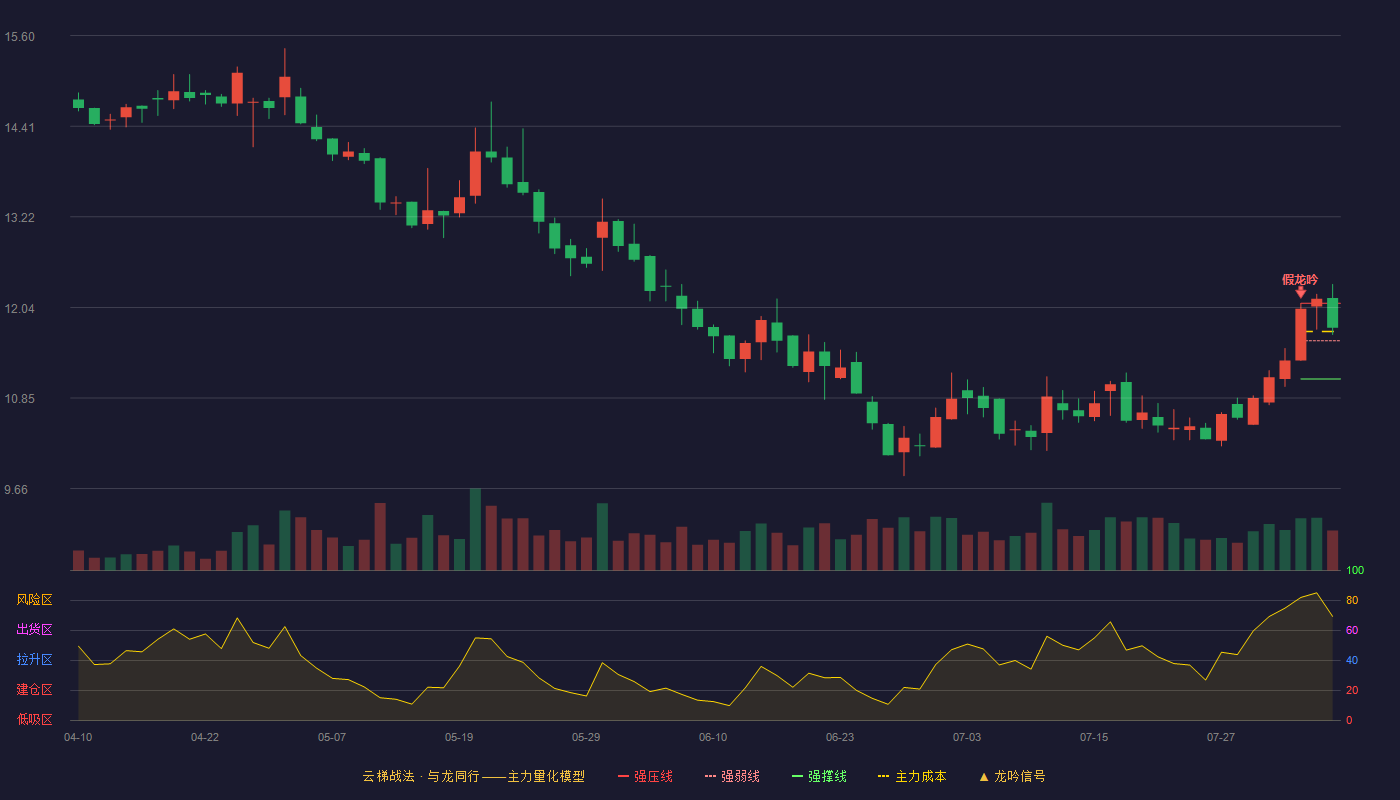The height and width of the screenshot is (800, 1400).
Task: Click the 05-29 date label
Action: coord(586,737)
